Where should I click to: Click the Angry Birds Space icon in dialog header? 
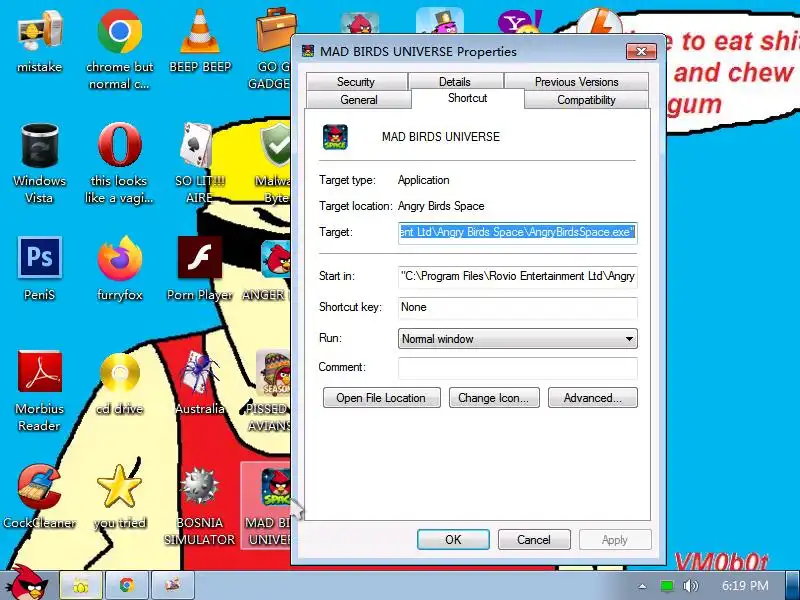pyautogui.click(x=335, y=137)
